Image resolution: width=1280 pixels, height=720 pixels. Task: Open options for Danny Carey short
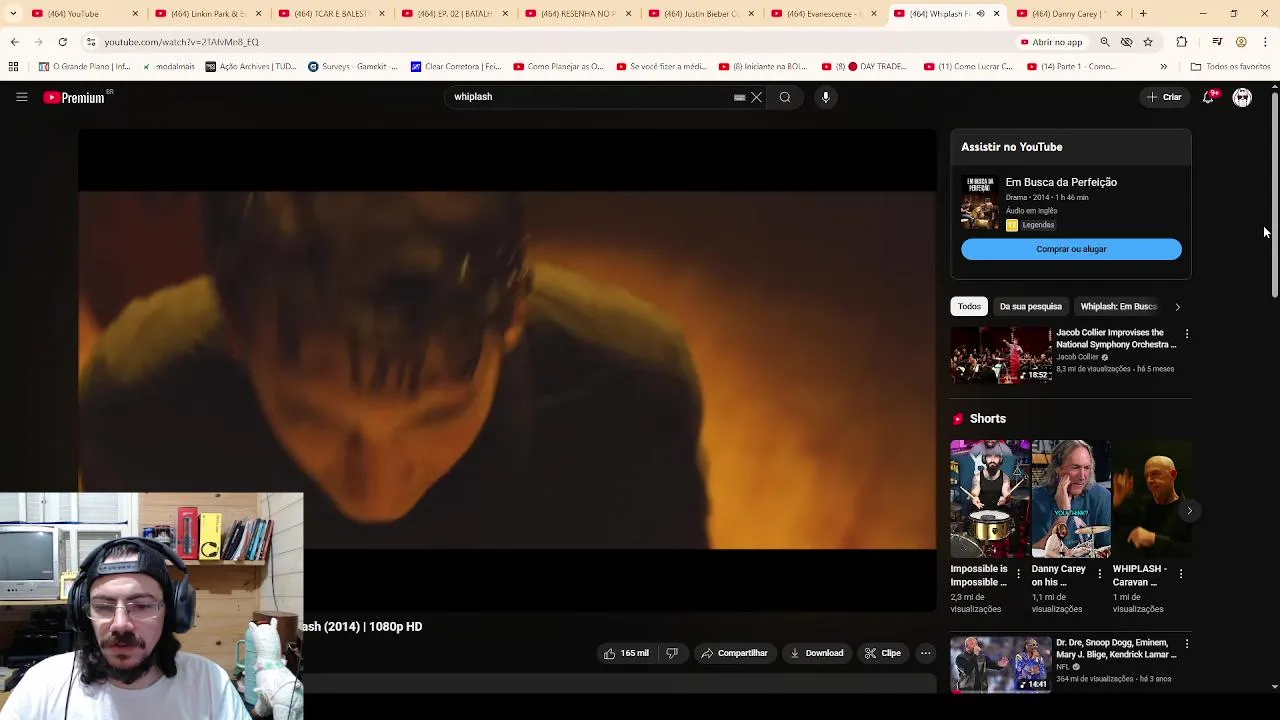(x=1100, y=574)
